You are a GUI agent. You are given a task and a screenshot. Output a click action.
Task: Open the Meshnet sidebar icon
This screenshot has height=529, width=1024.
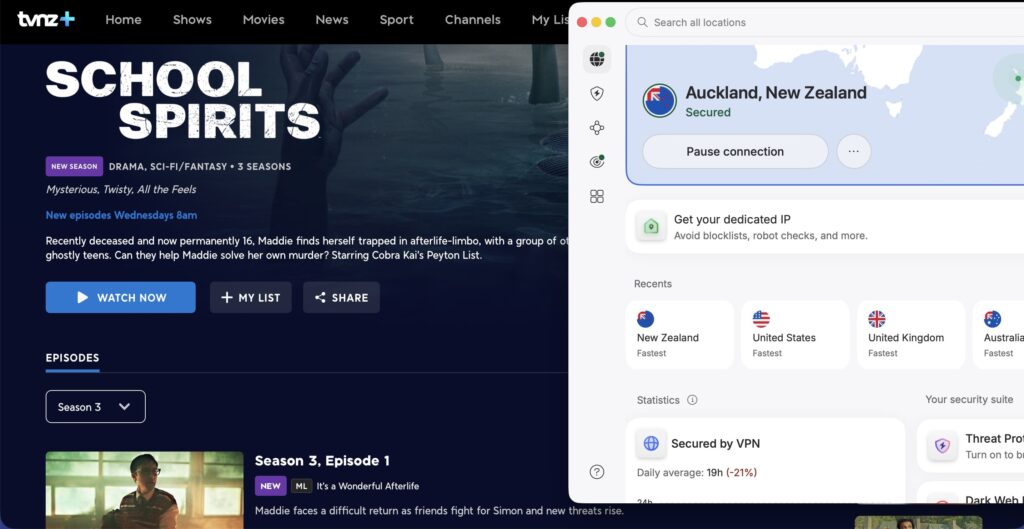597,128
